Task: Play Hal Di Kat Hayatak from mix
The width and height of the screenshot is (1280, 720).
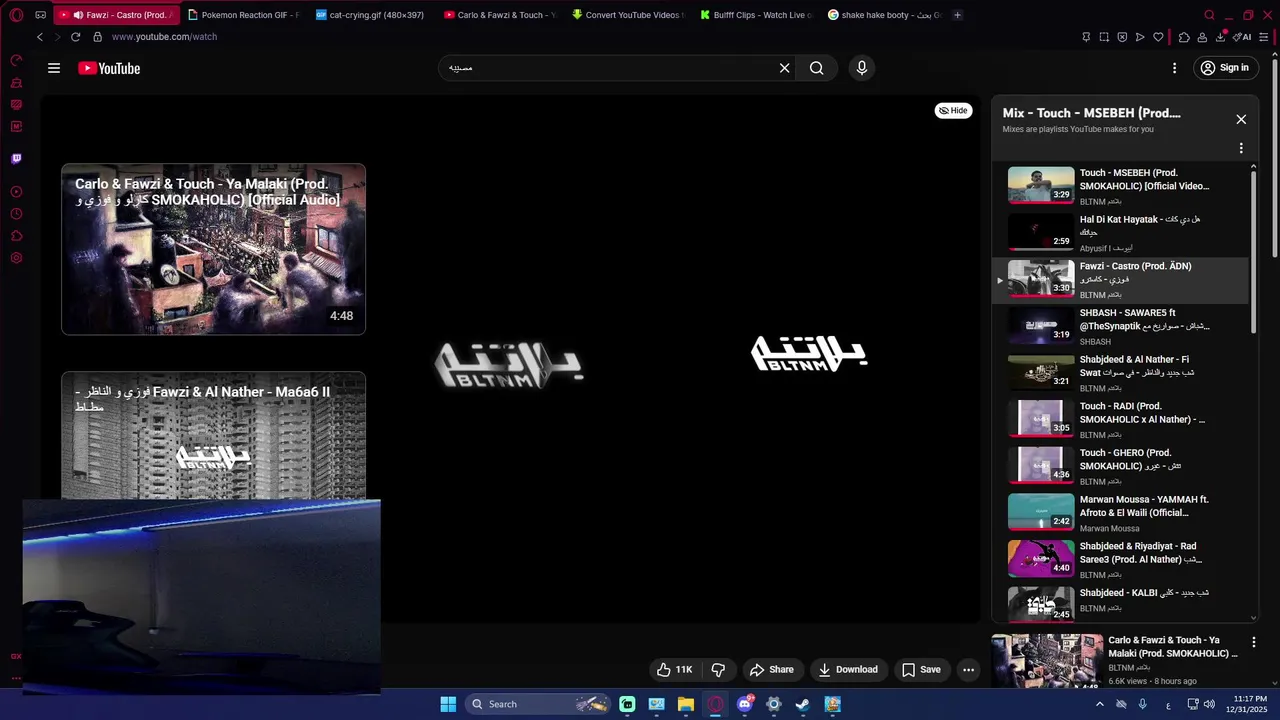Action: [x=1120, y=232]
